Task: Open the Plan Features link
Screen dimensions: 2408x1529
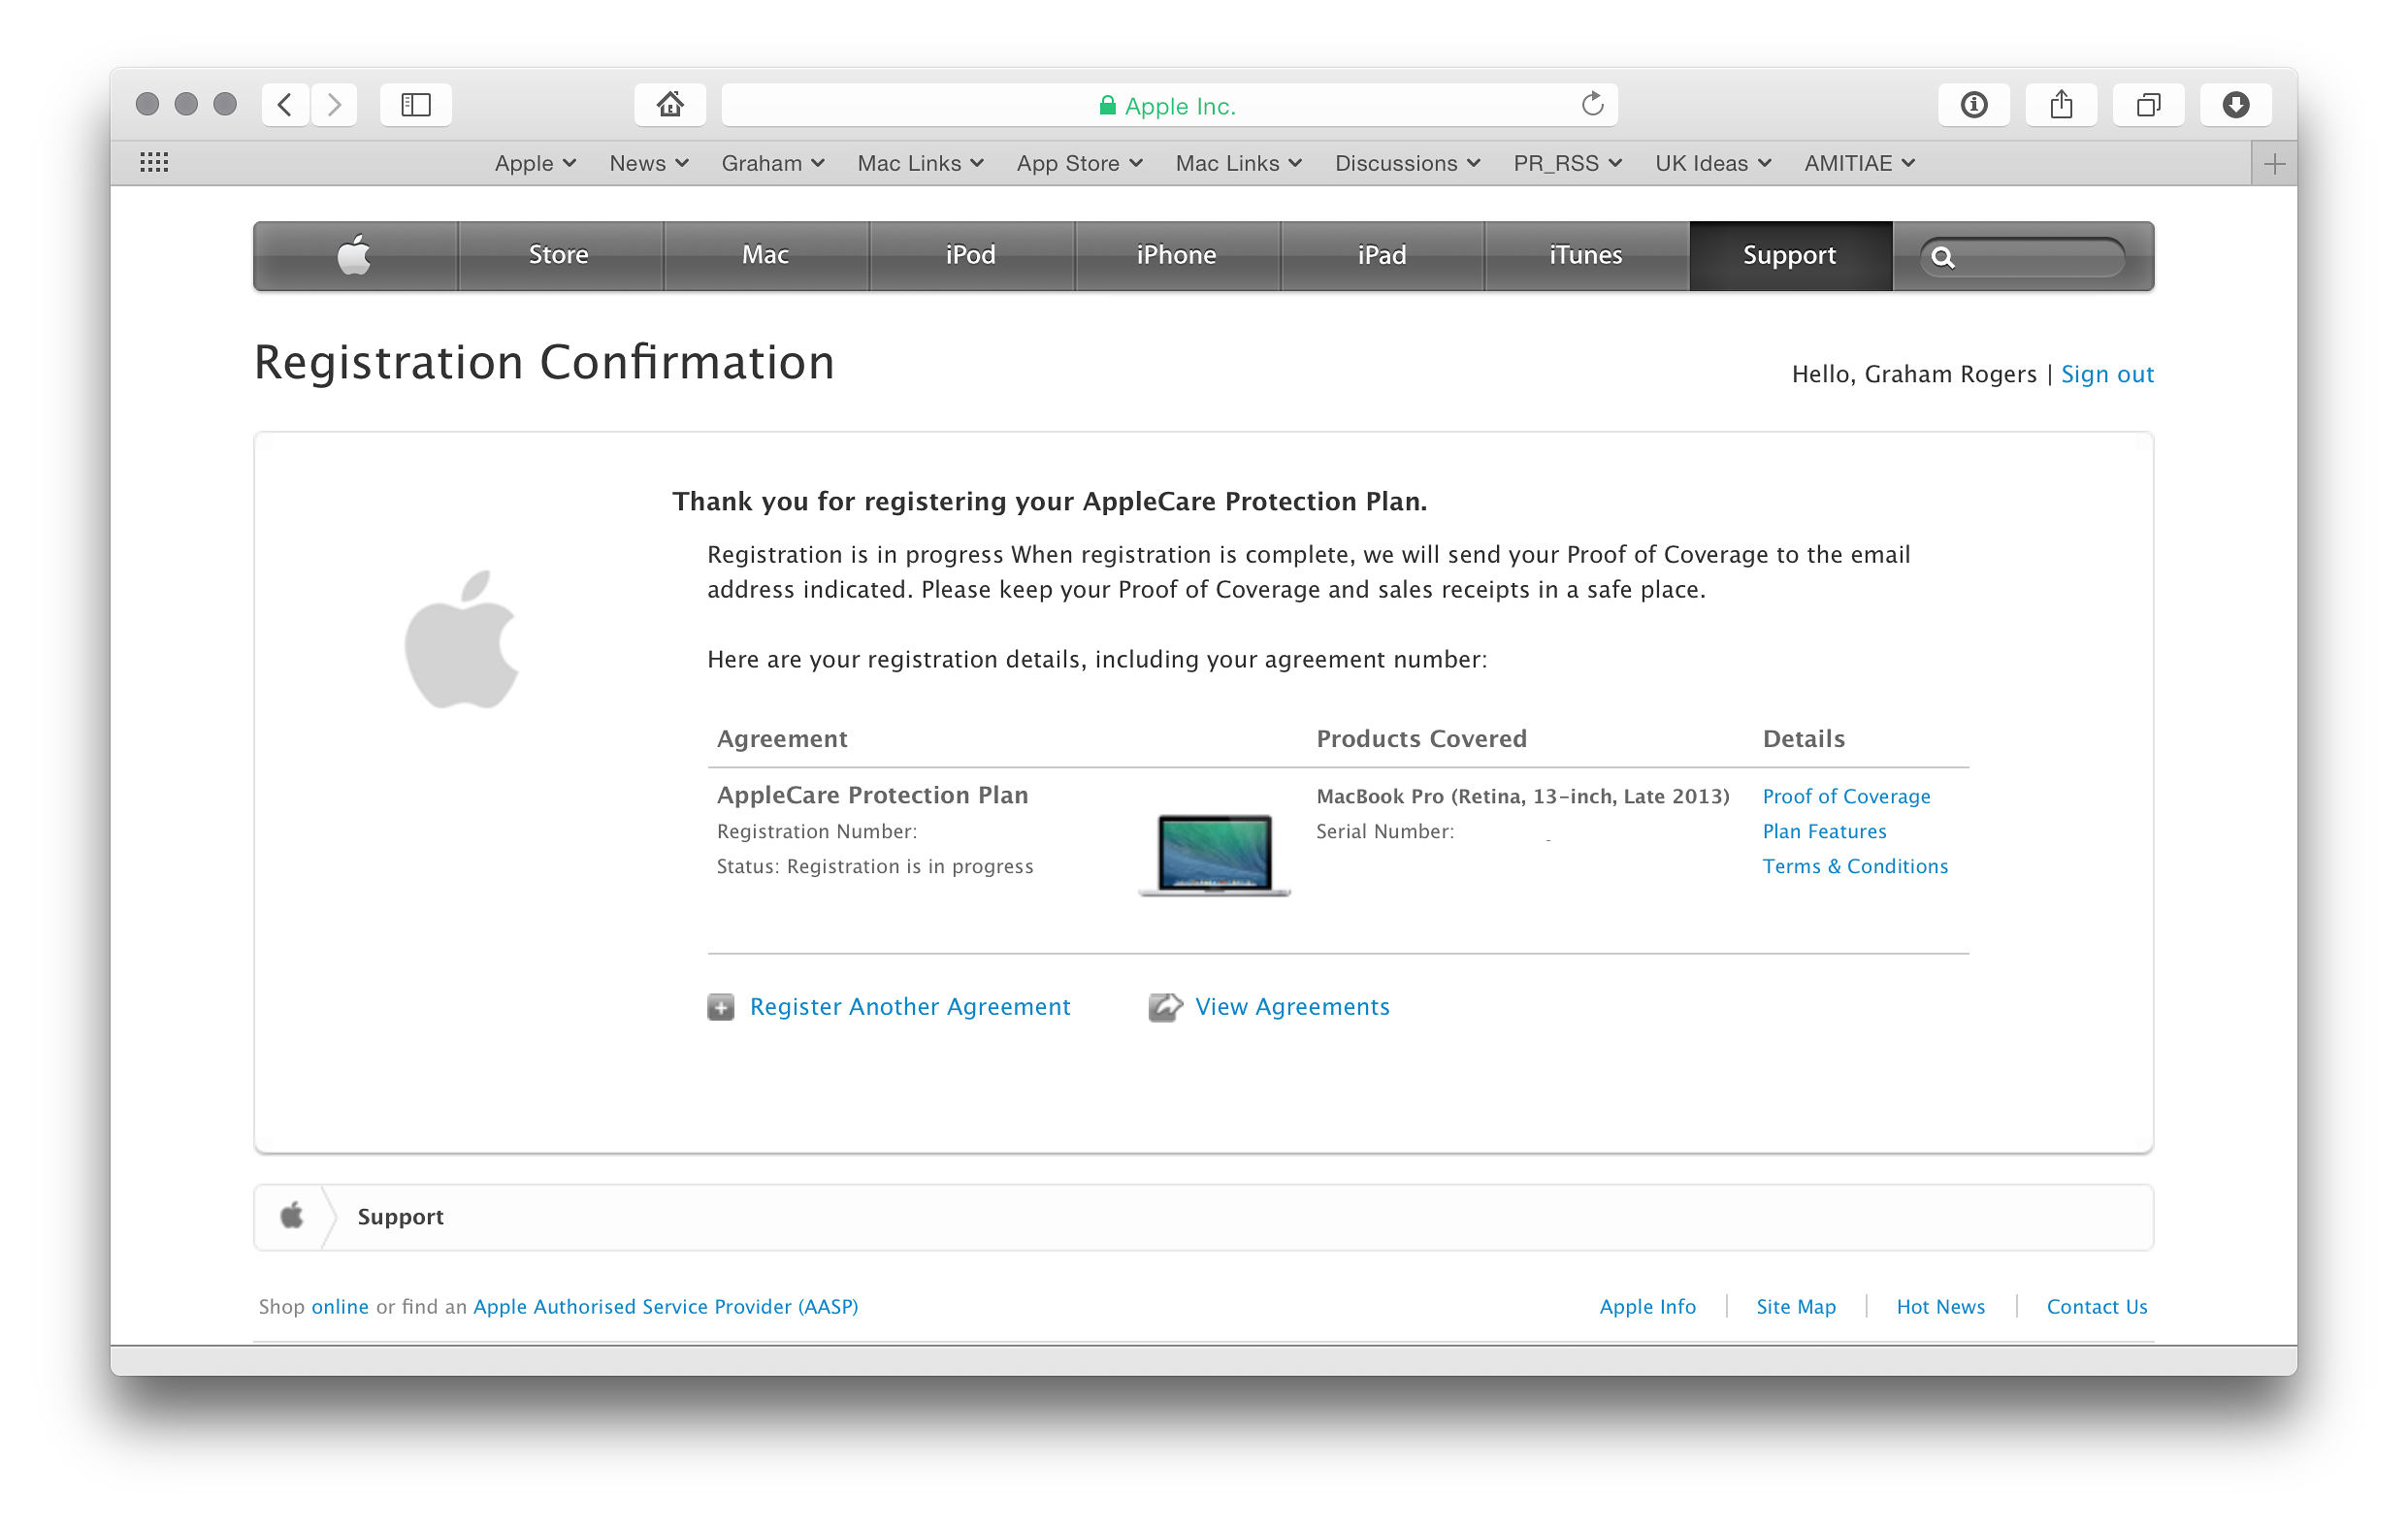Action: pos(1824,832)
